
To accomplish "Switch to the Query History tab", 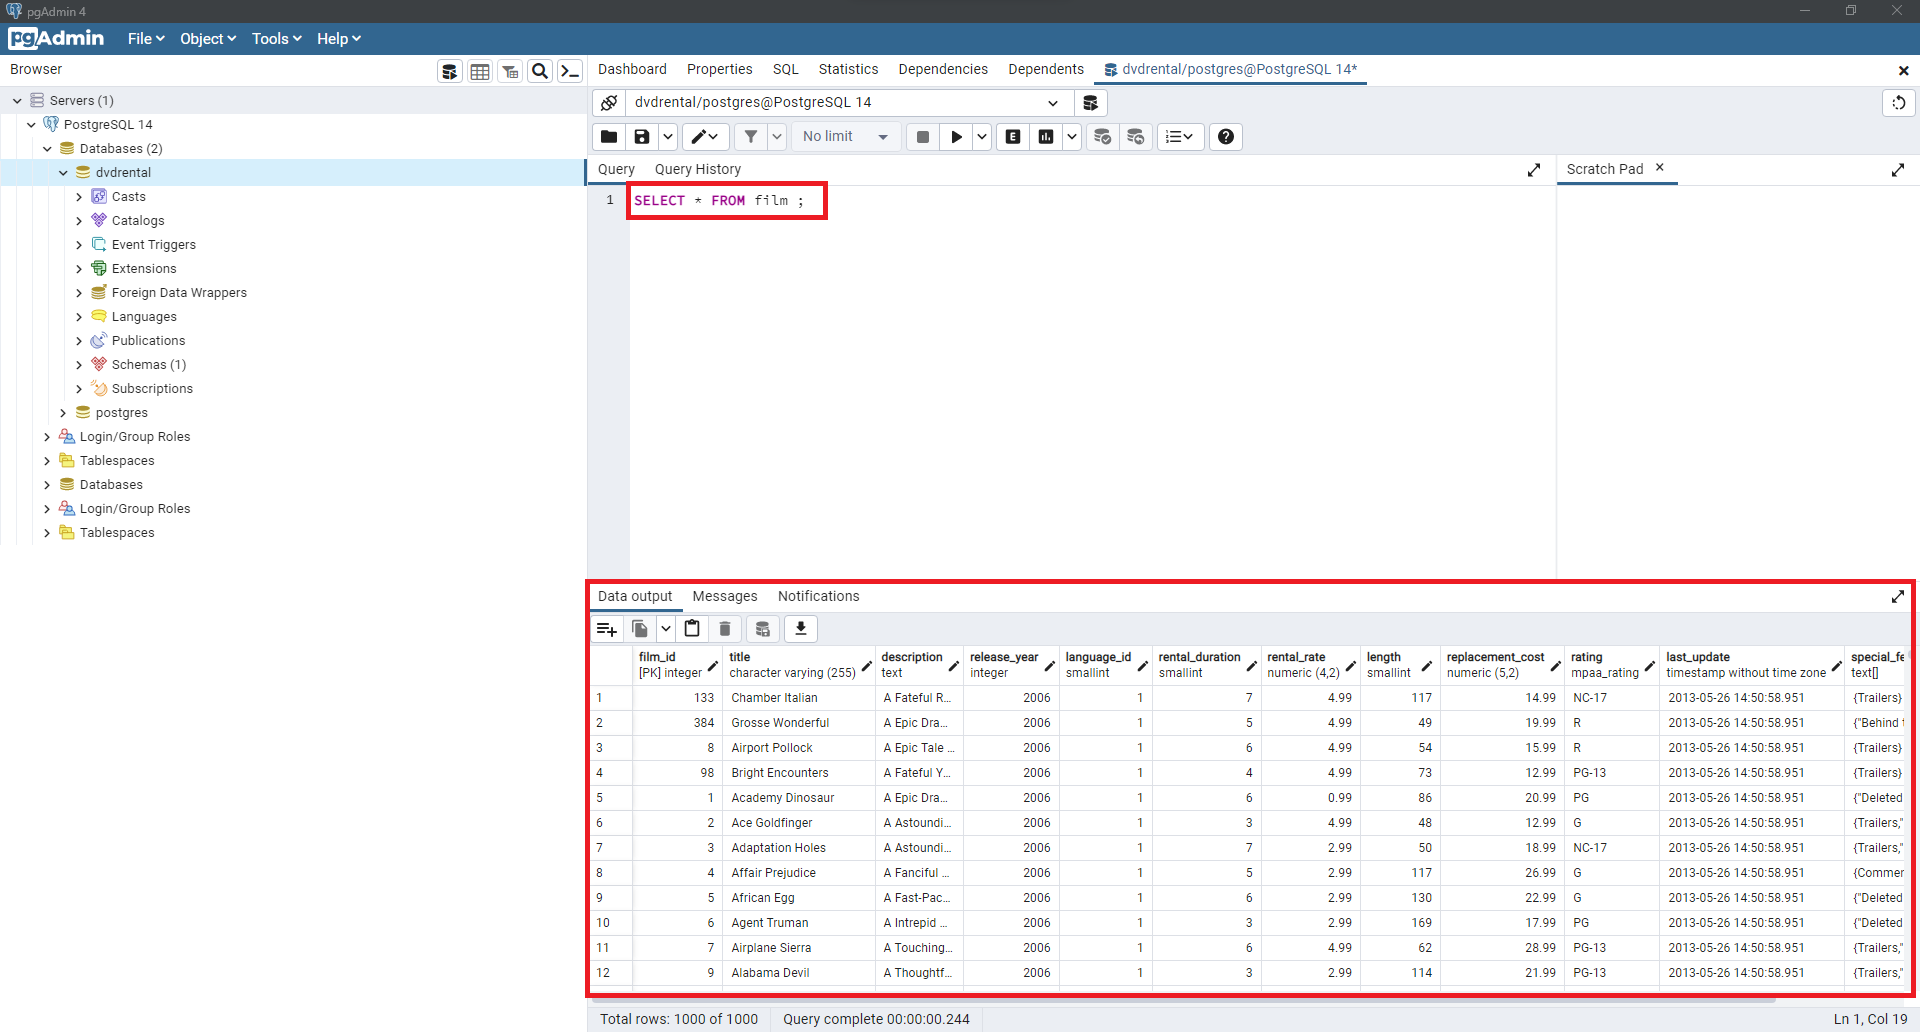I will click(x=697, y=168).
